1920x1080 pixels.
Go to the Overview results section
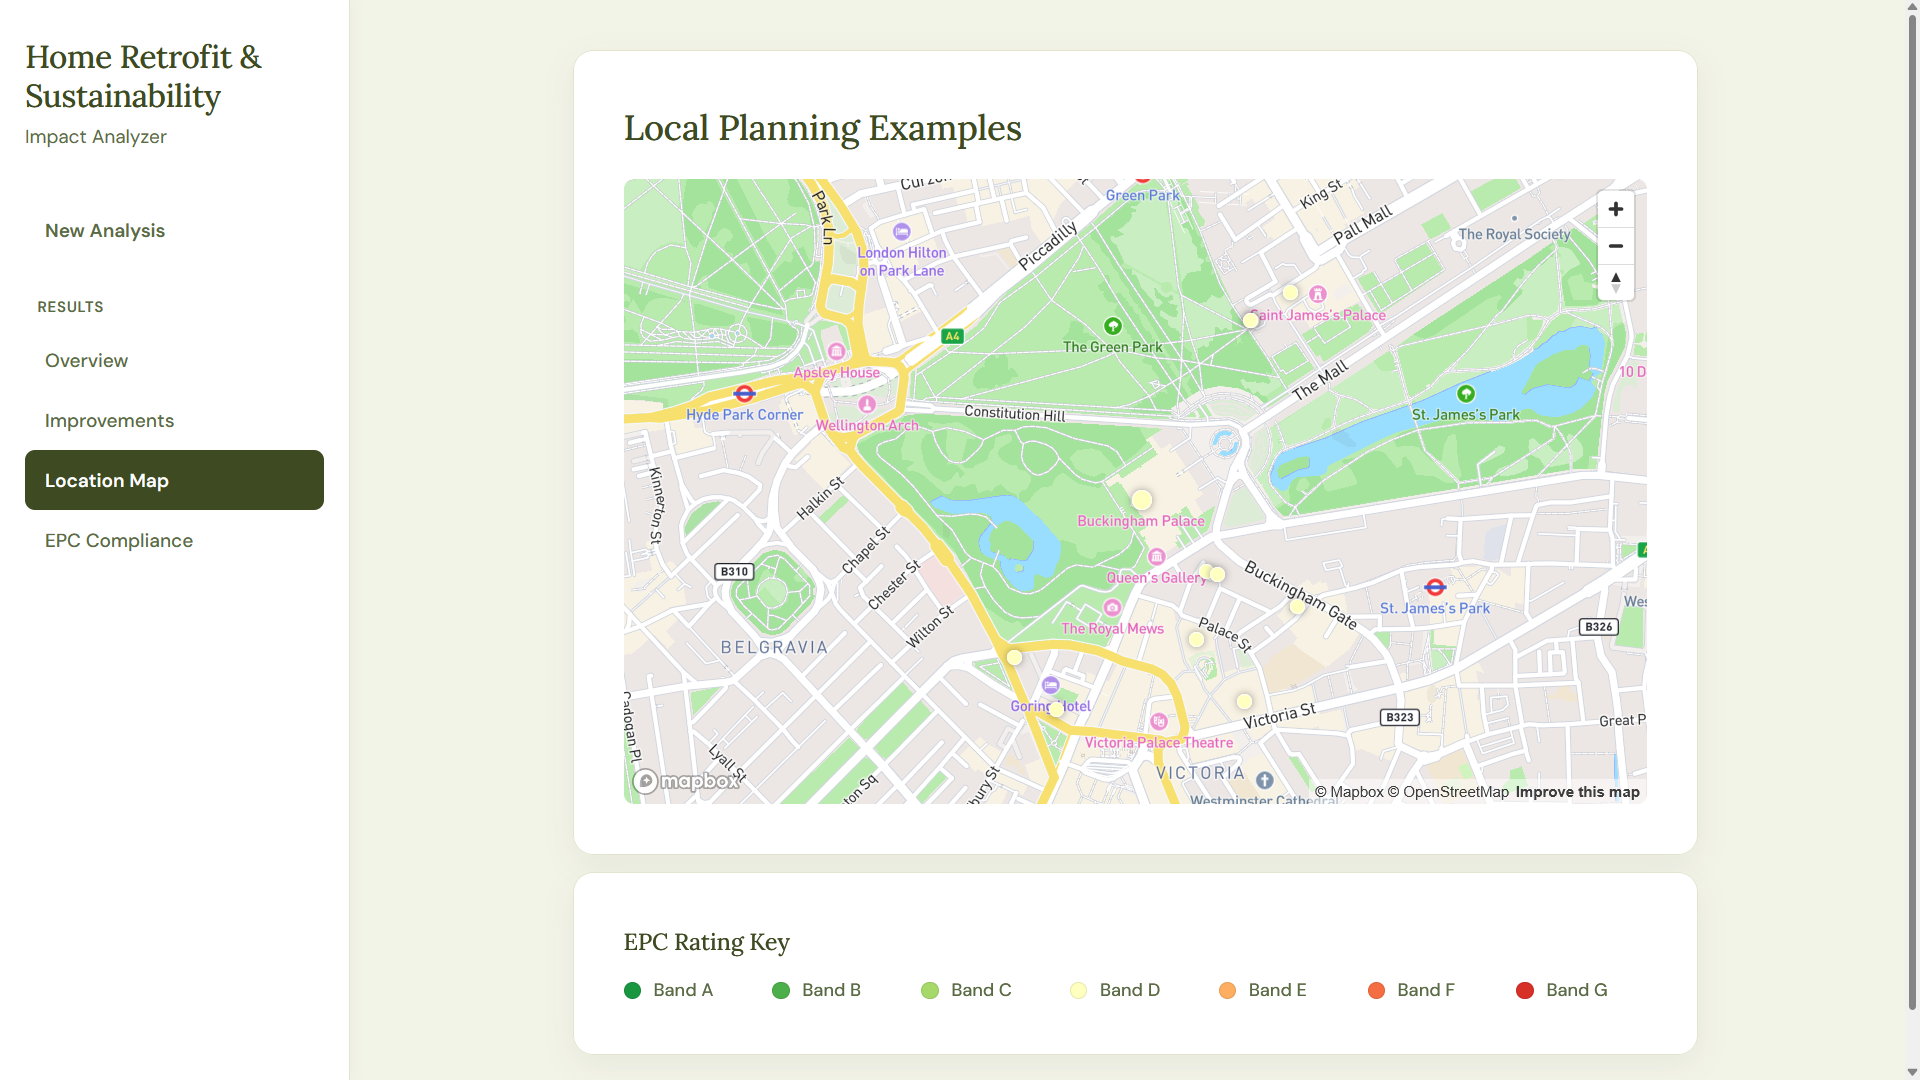click(x=86, y=361)
